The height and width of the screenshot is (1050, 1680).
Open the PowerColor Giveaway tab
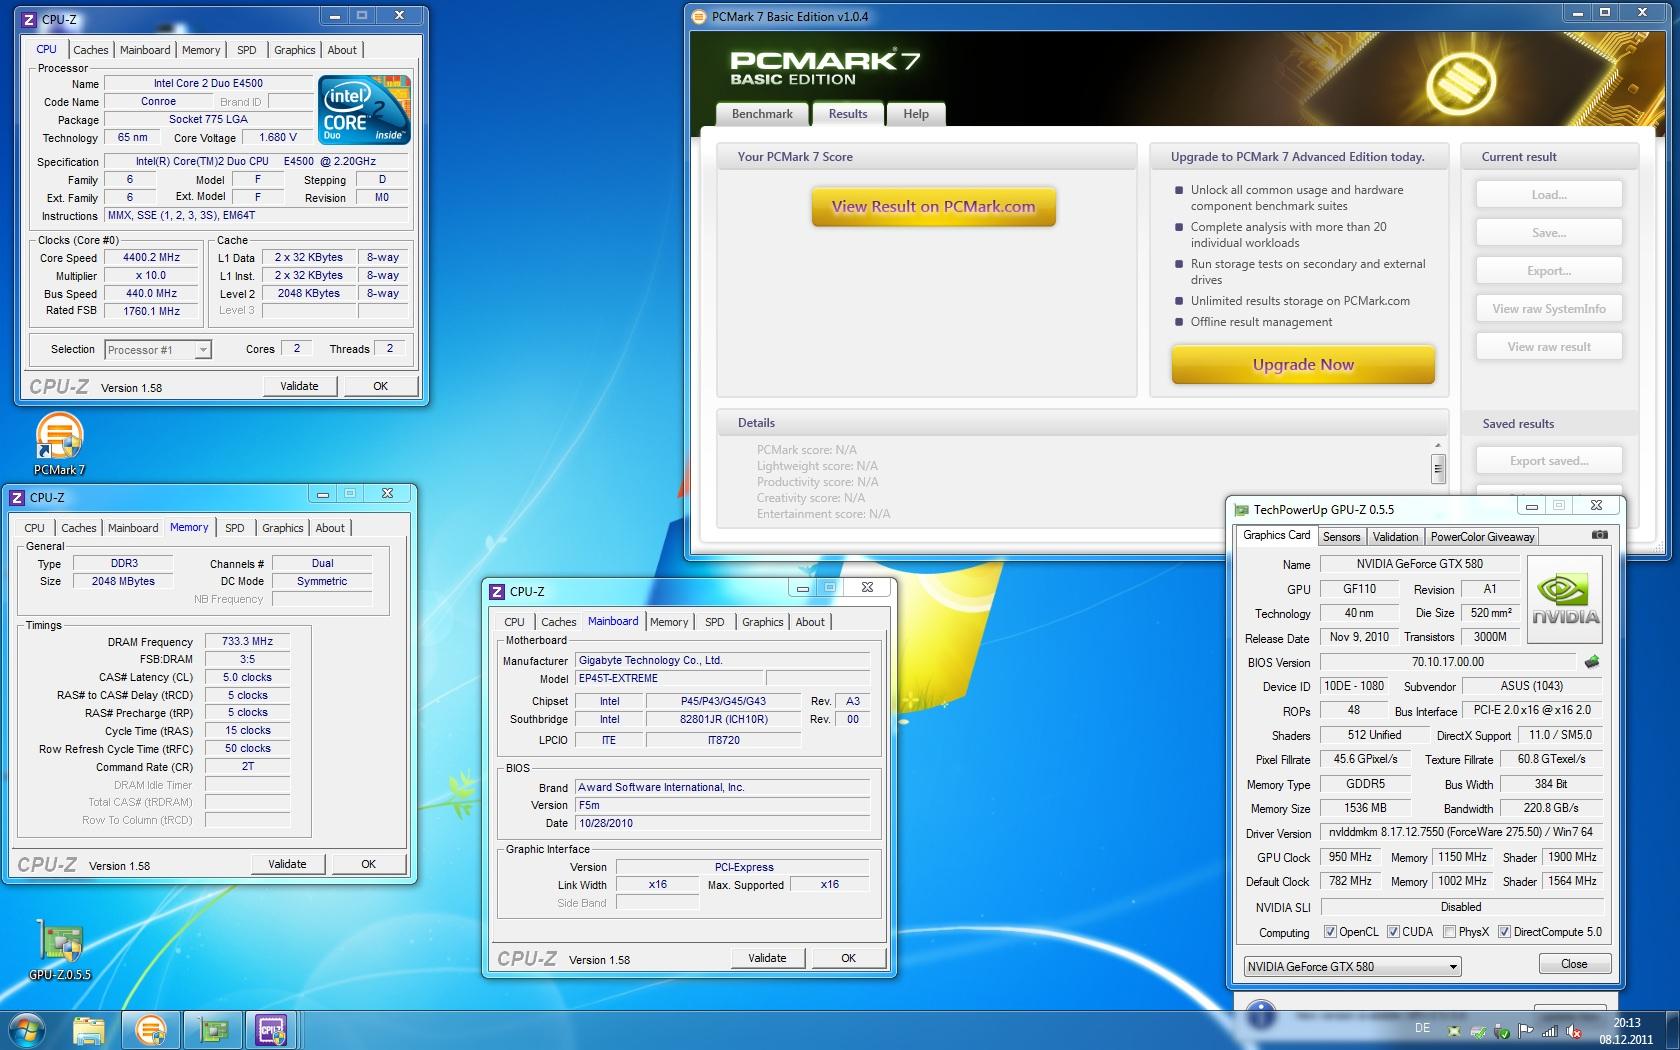1482,537
